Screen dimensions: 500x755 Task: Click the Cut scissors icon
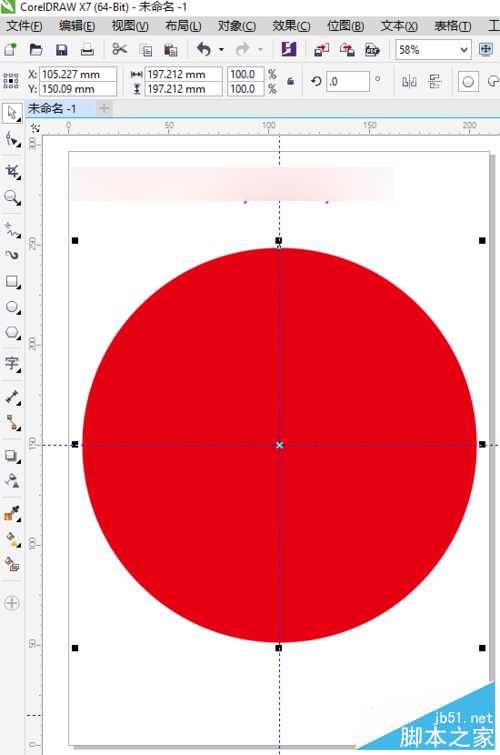coord(119,49)
